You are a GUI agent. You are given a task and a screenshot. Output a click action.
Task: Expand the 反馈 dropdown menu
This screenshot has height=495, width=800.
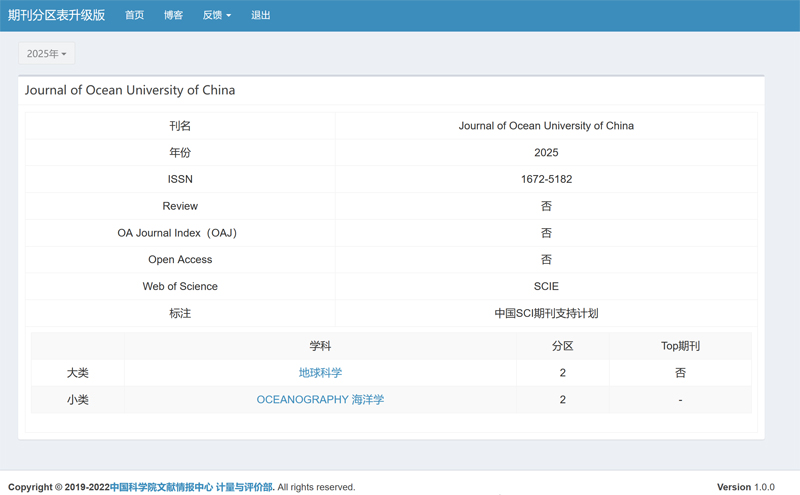[x=216, y=15]
